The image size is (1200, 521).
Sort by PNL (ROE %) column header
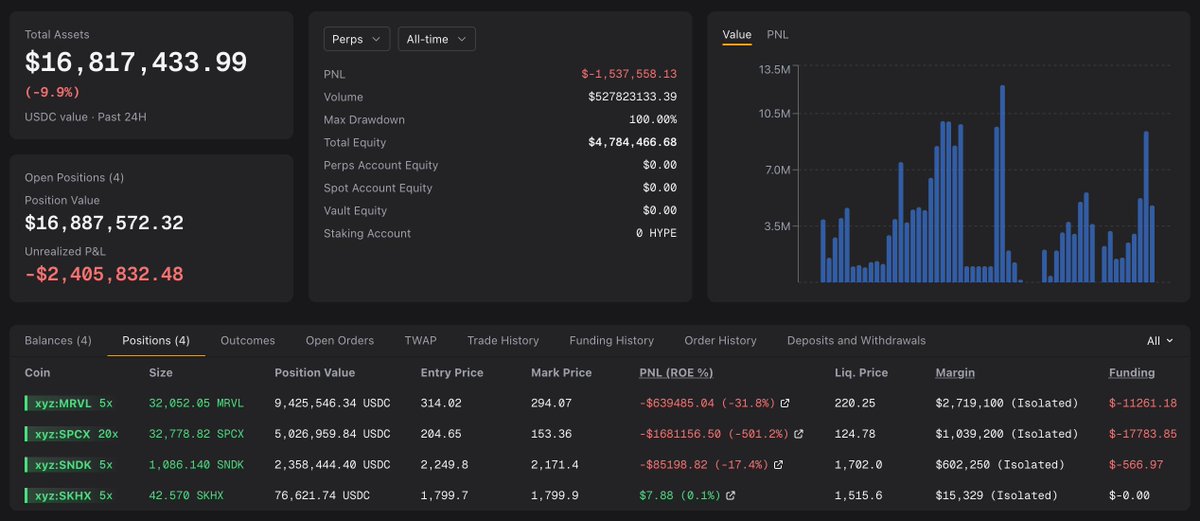point(676,373)
